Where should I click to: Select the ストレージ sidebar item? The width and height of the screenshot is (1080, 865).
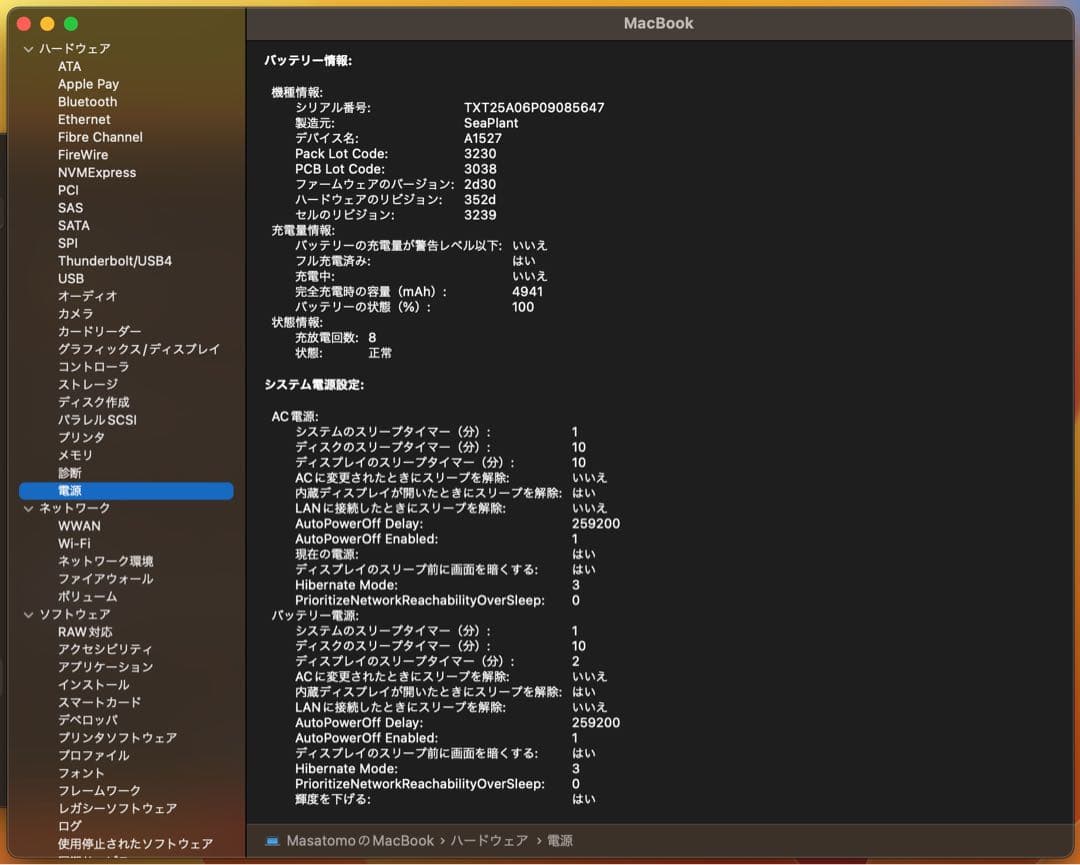(x=88, y=384)
